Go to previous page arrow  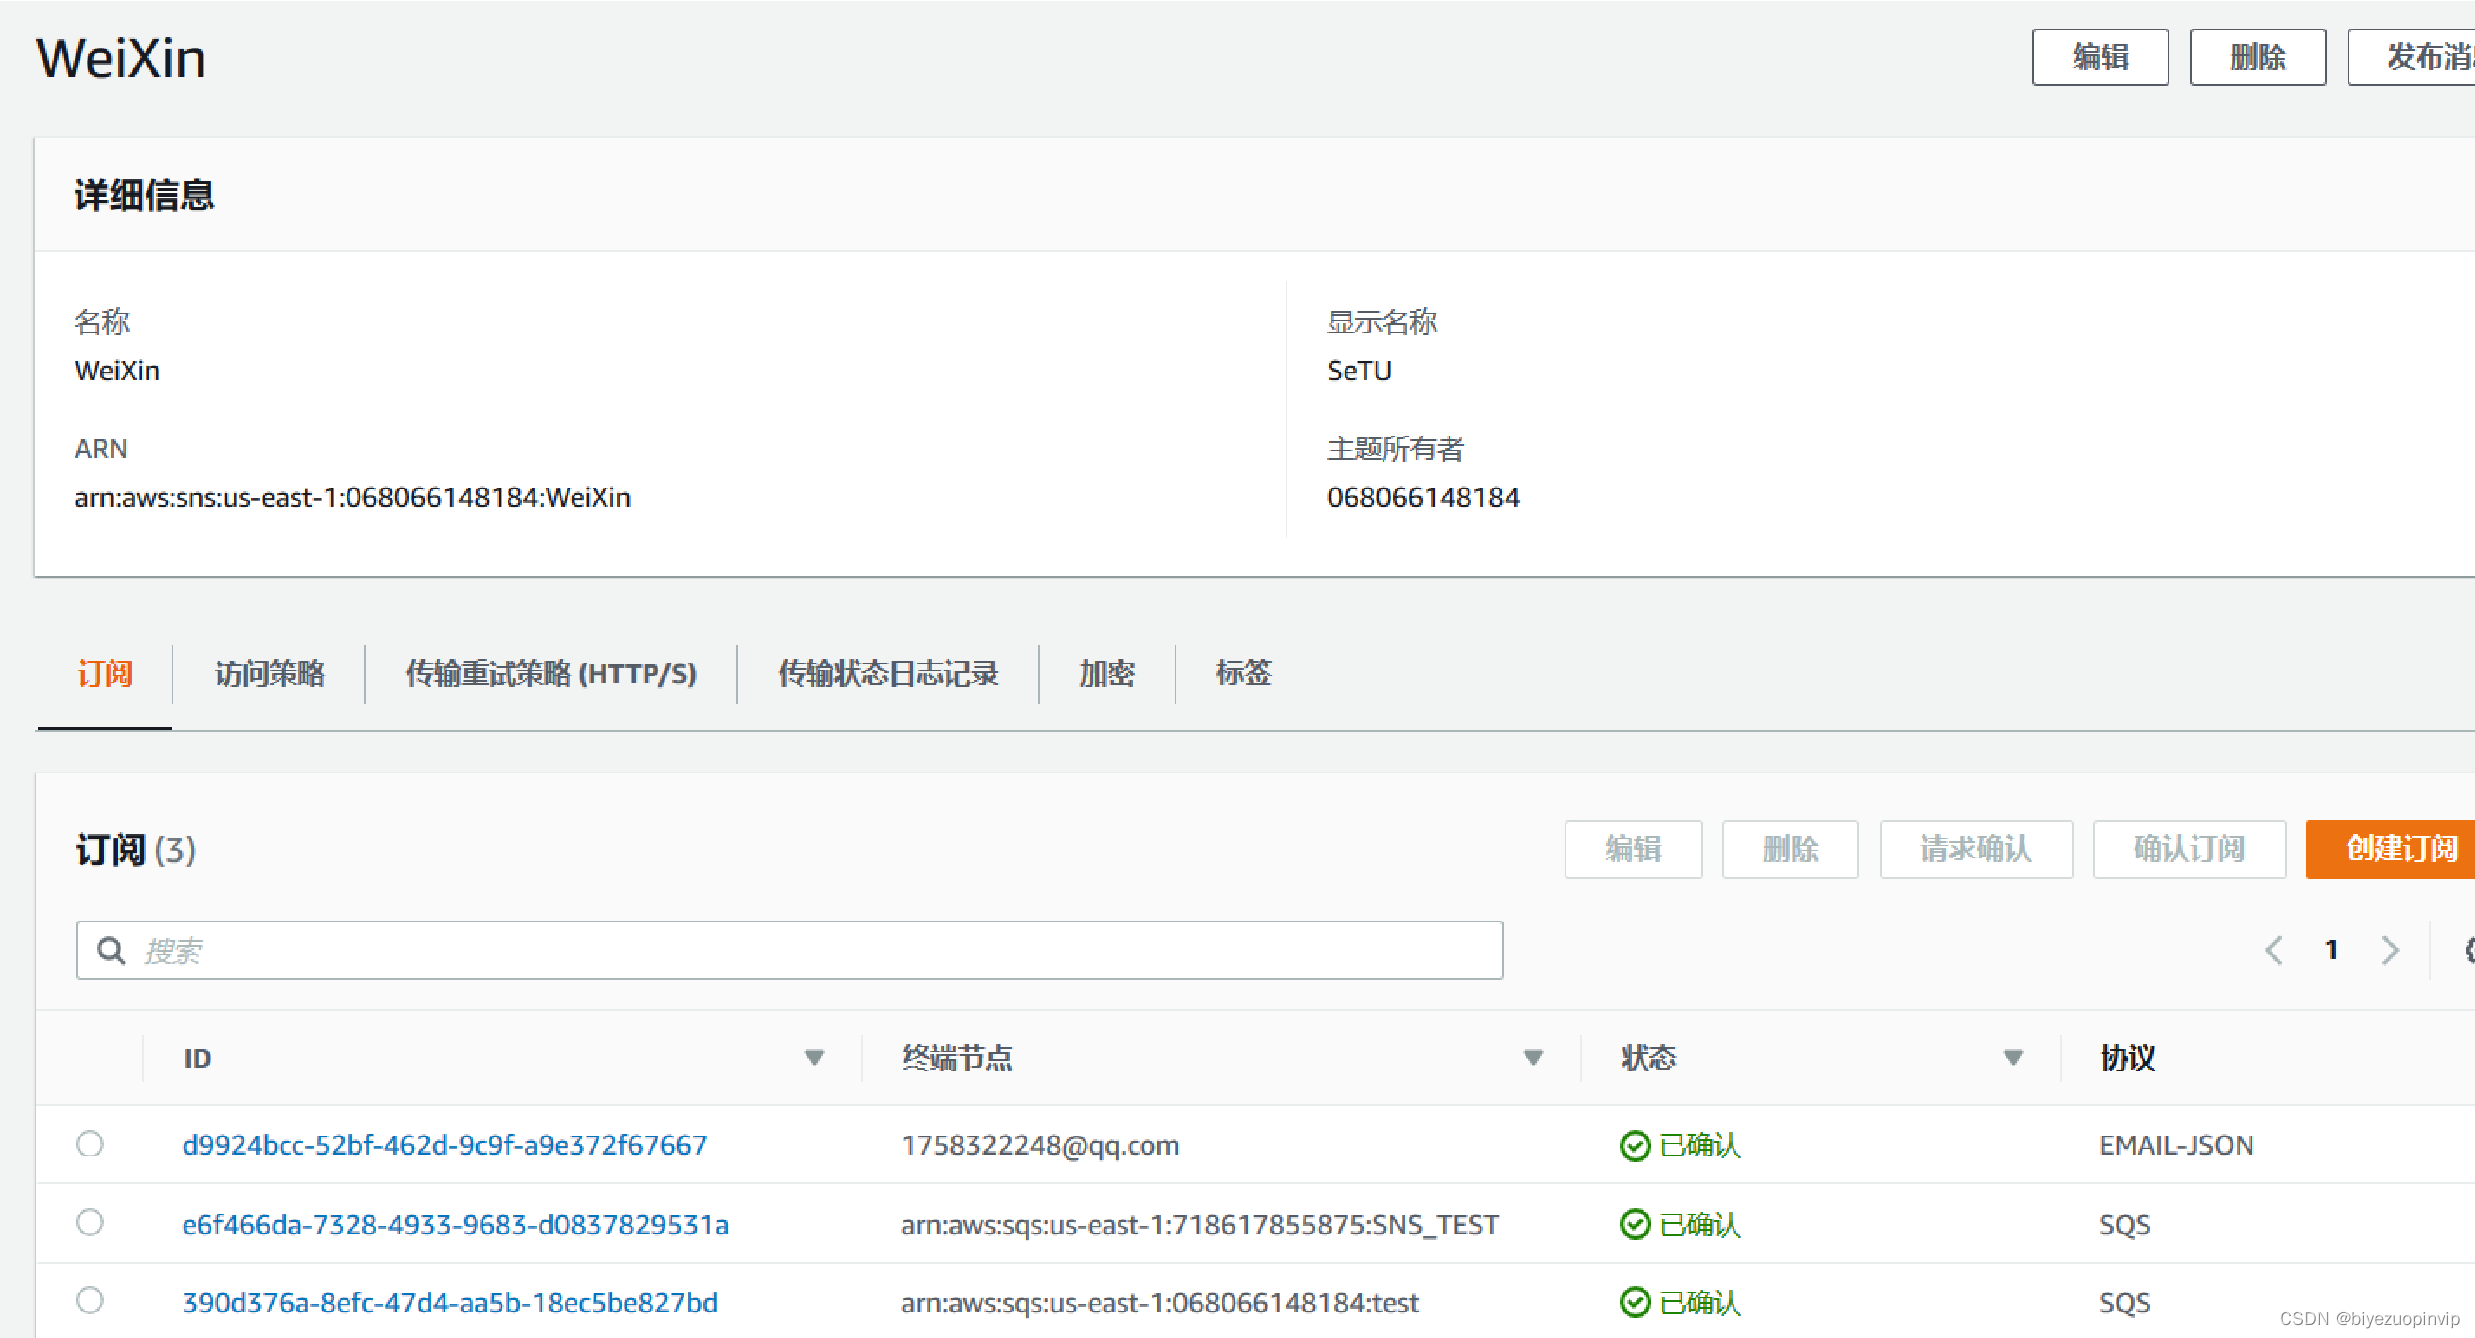pos(2274,950)
